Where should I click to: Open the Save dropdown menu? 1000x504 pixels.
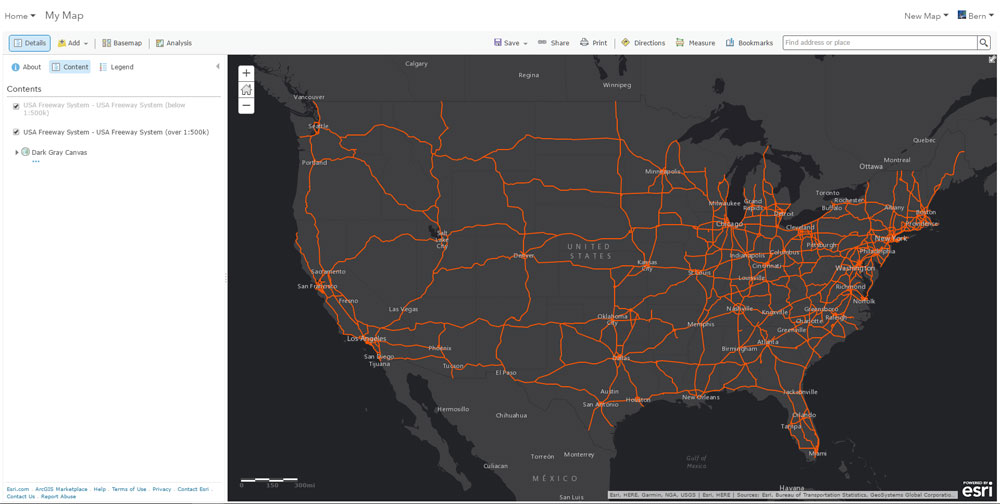coord(511,43)
